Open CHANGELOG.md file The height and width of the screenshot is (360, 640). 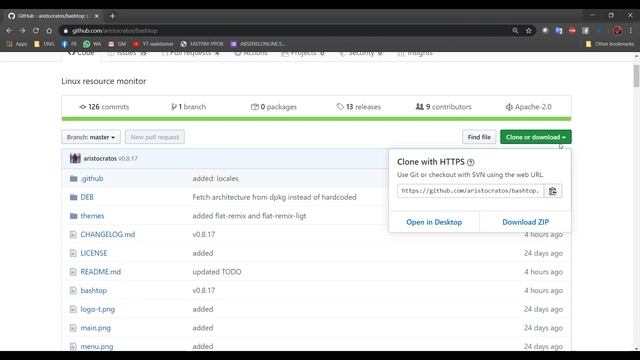(x=108, y=234)
